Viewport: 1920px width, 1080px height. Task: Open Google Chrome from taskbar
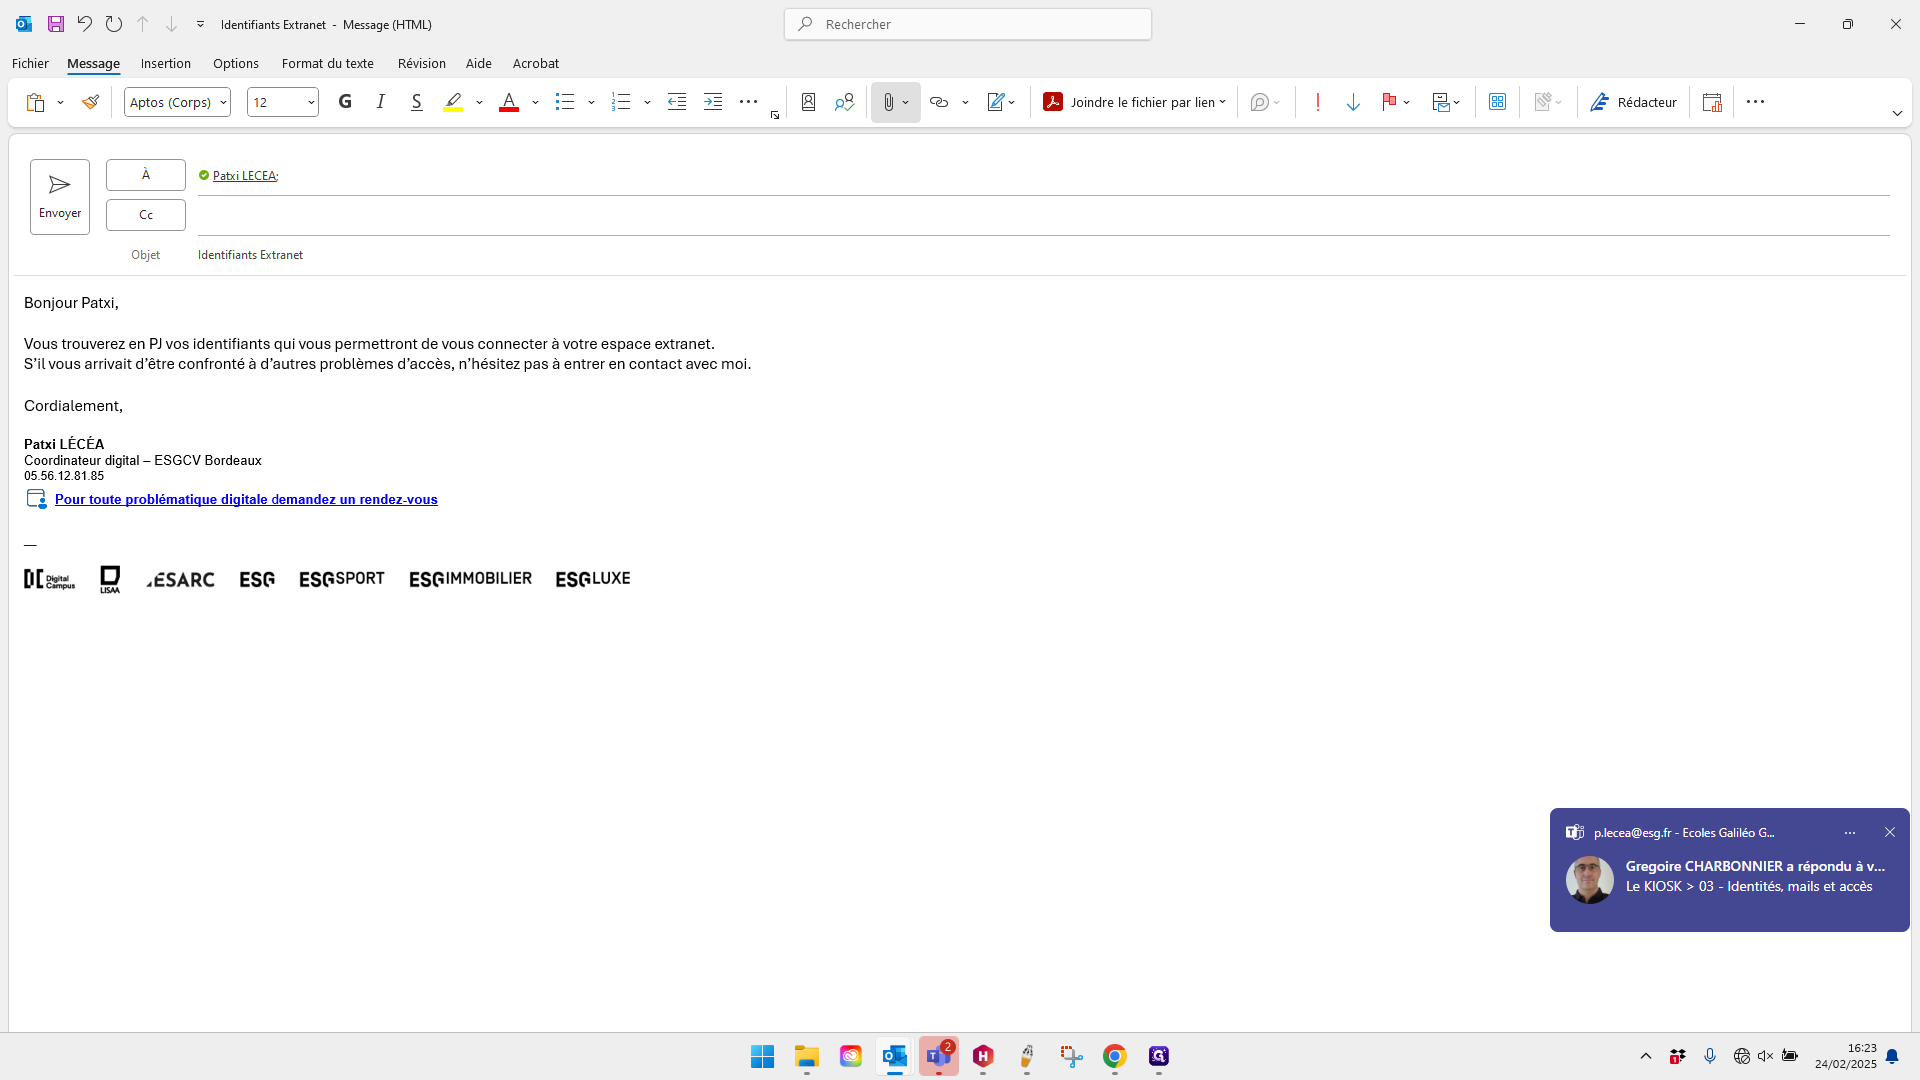tap(1115, 1056)
